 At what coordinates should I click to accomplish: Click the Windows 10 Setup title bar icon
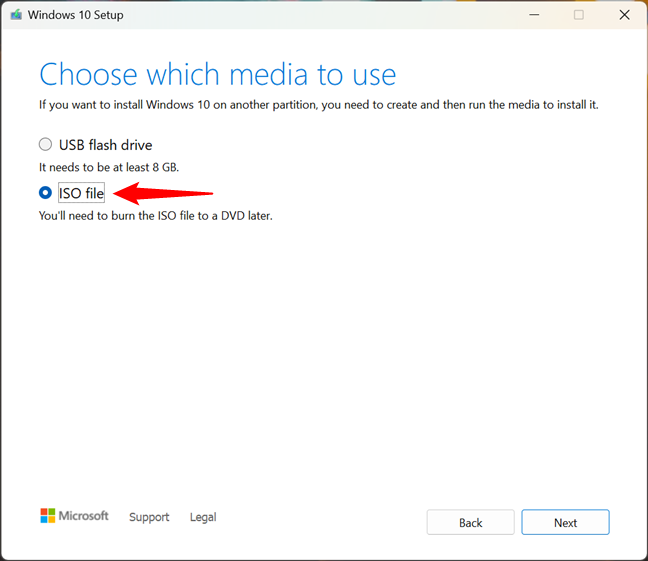(x=16, y=15)
